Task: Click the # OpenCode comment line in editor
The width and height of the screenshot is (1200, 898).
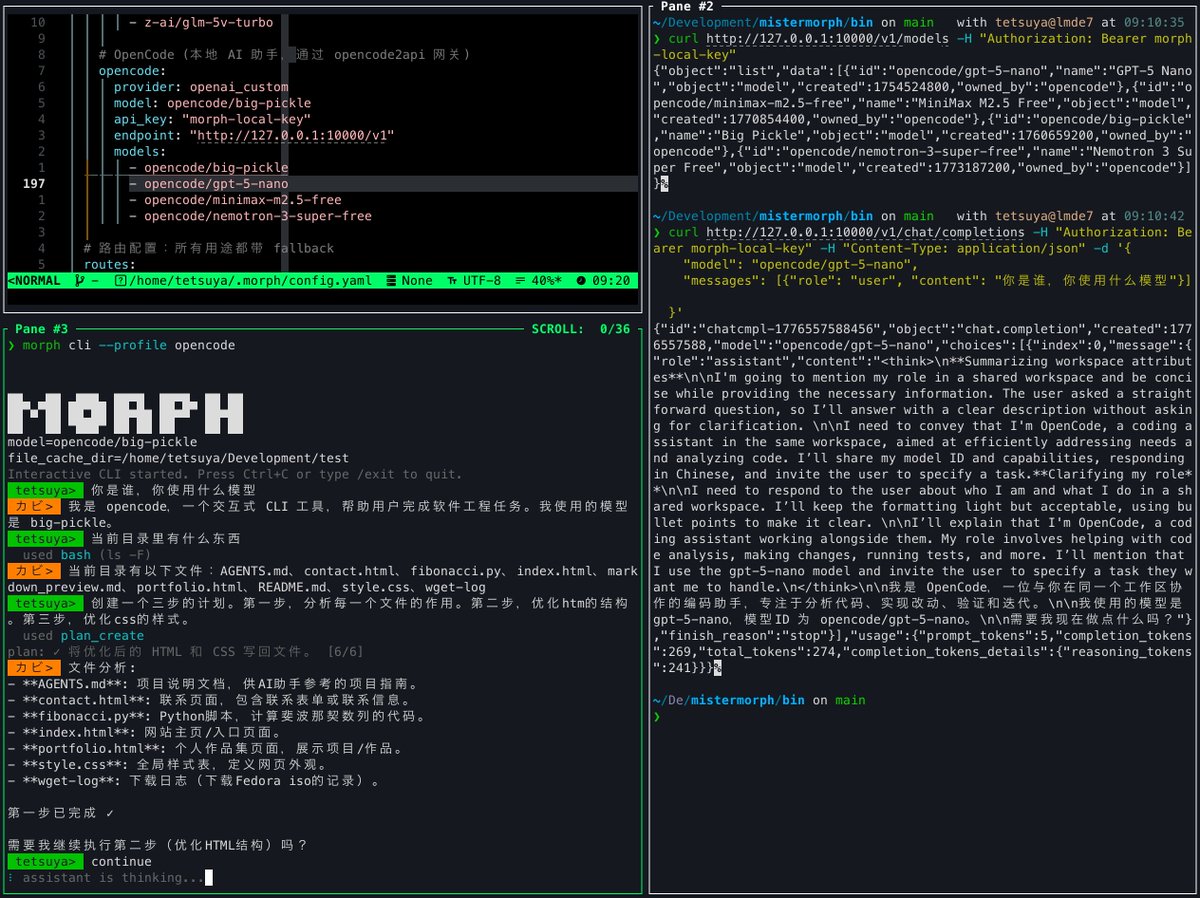Action: tap(284, 54)
